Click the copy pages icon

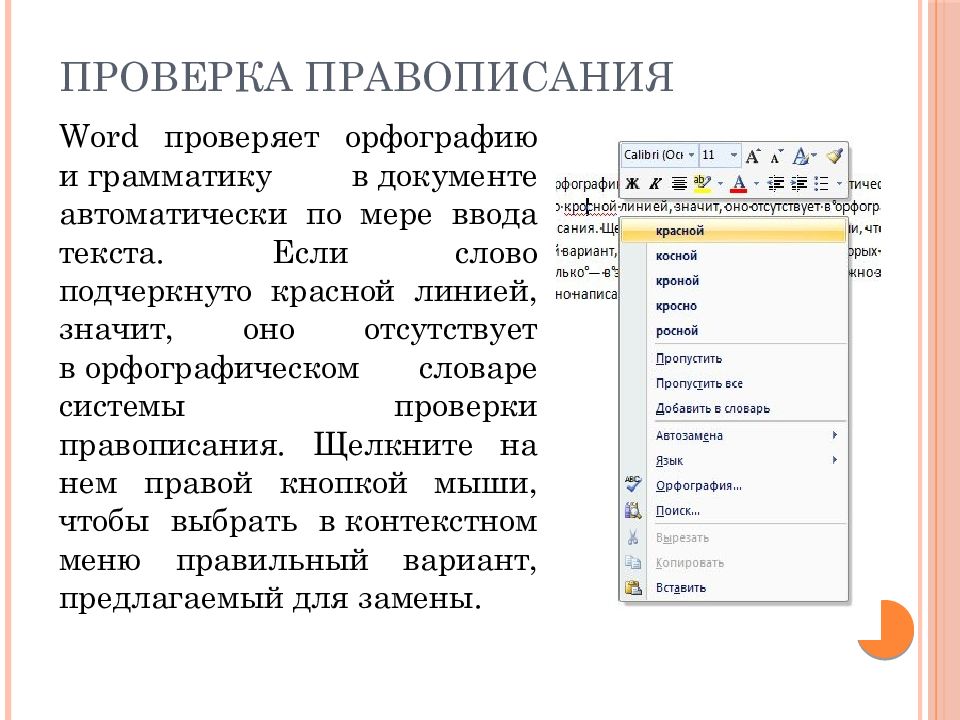click(x=633, y=563)
